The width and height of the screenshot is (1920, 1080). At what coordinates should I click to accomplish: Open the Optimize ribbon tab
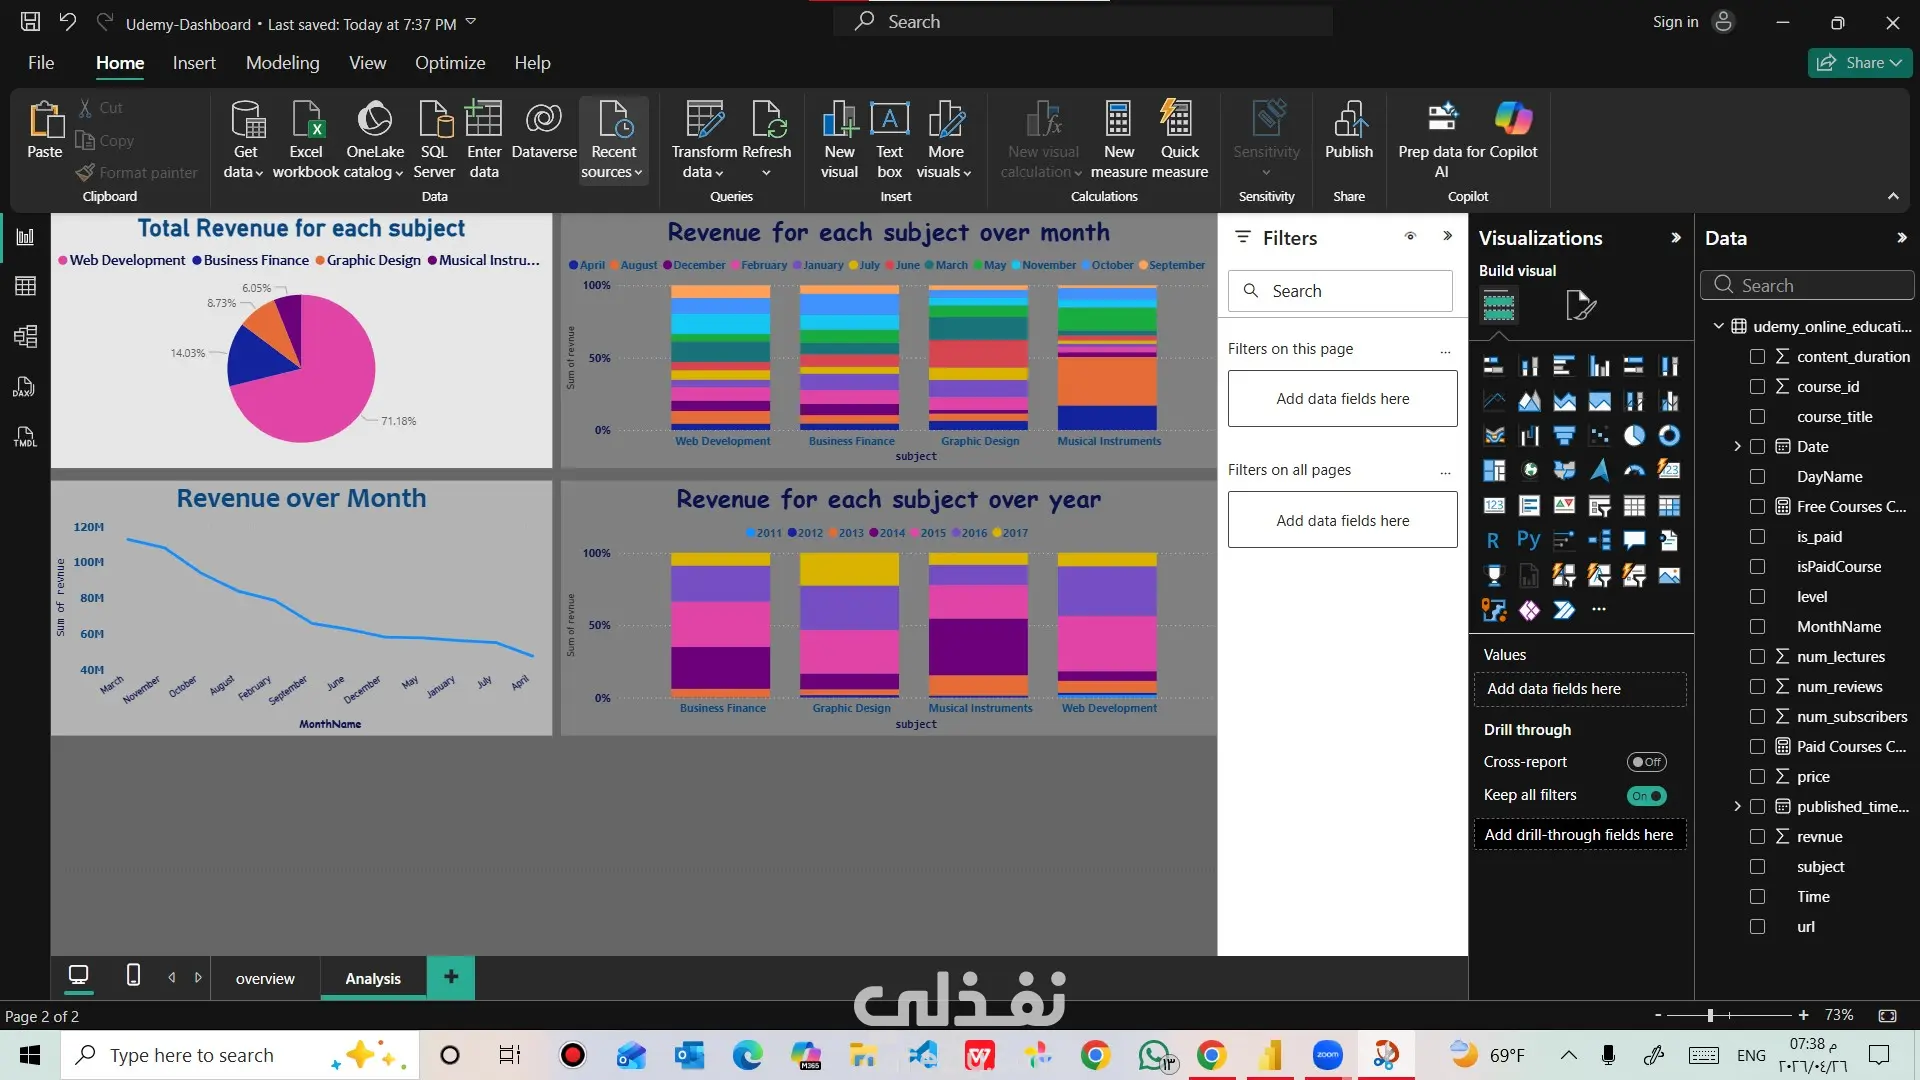450,63
